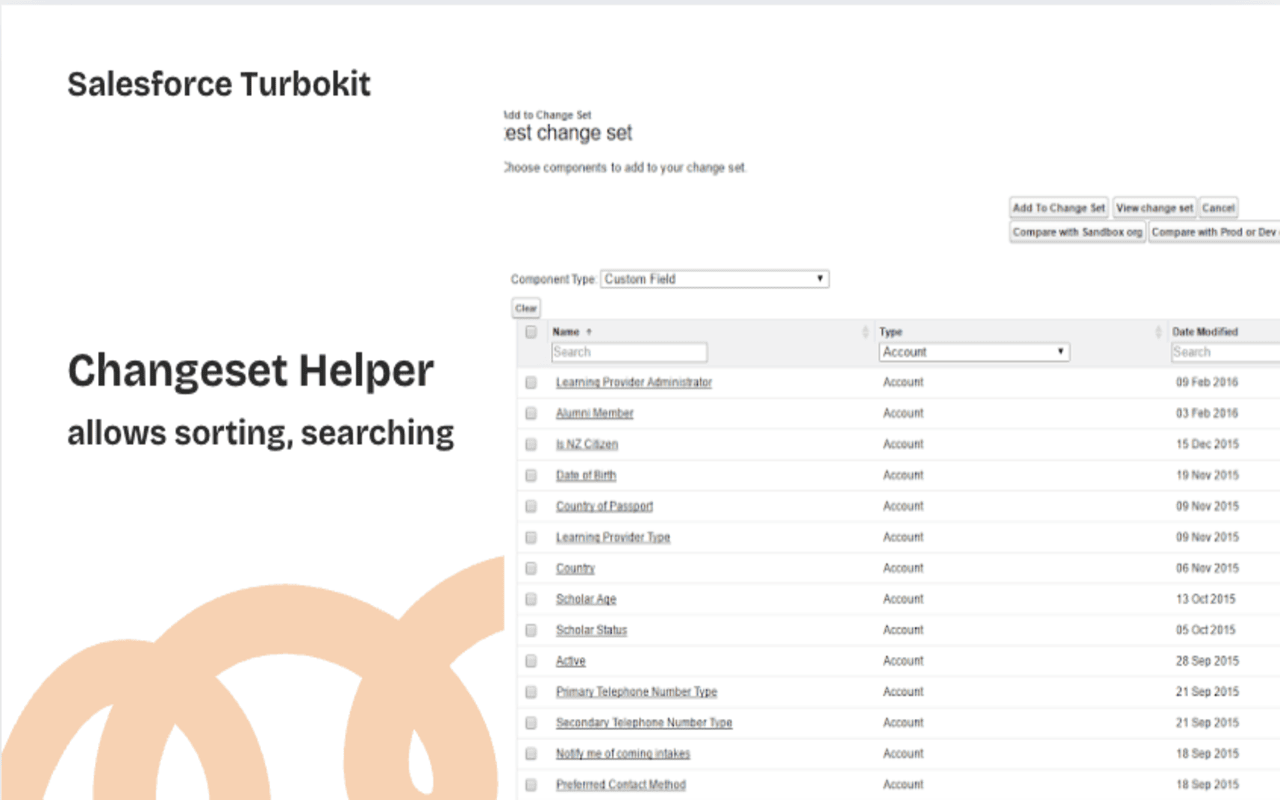Click the date 03 Feb 2016

point(1207,414)
